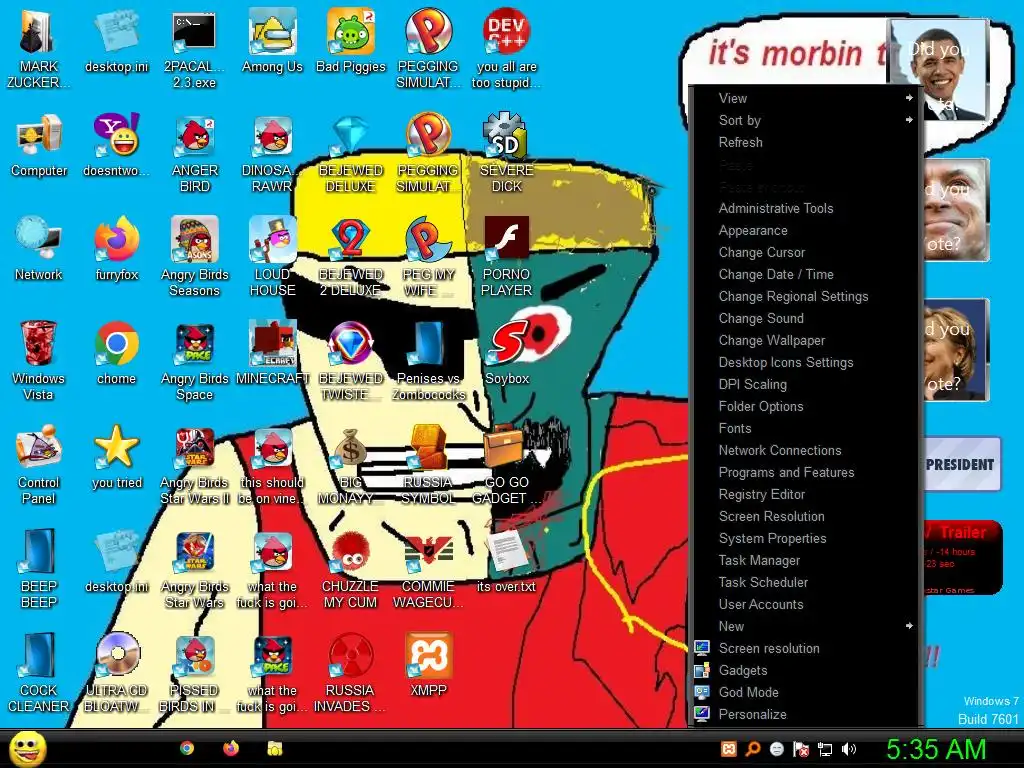This screenshot has width=1024, height=768.
Task: Select the 2PACAL 2.3.exe icon
Action: 195,49
